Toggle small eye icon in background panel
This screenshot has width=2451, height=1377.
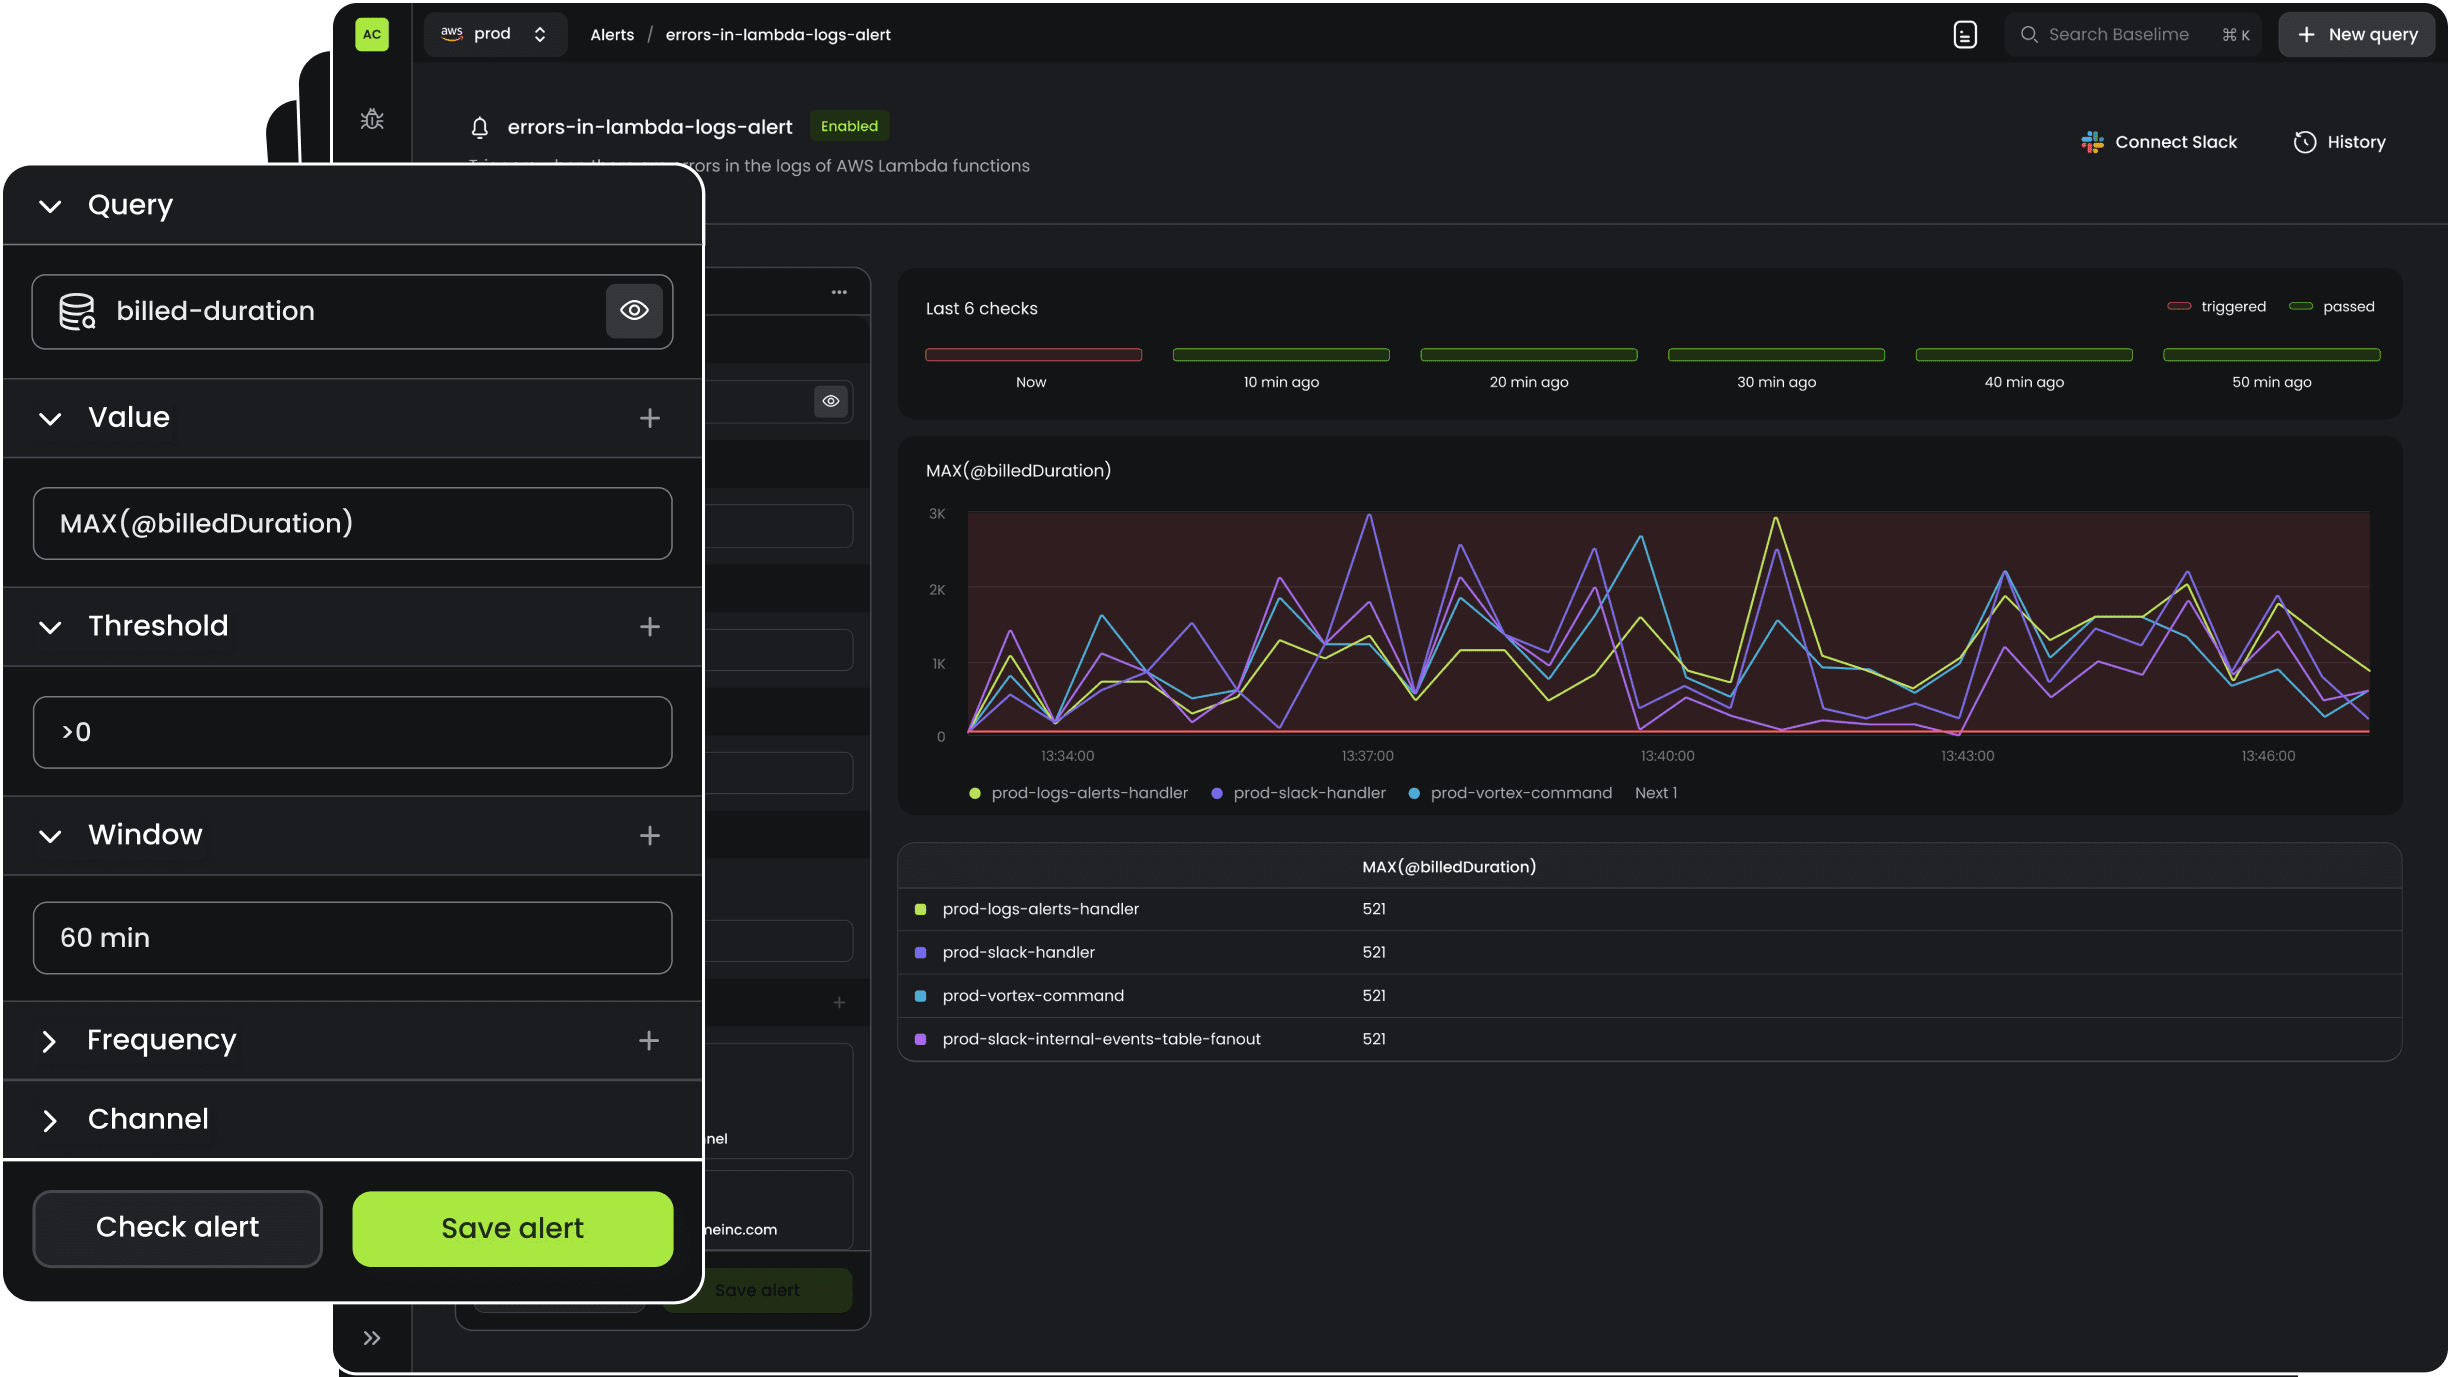pyautogui.click(x=831, y=401)
